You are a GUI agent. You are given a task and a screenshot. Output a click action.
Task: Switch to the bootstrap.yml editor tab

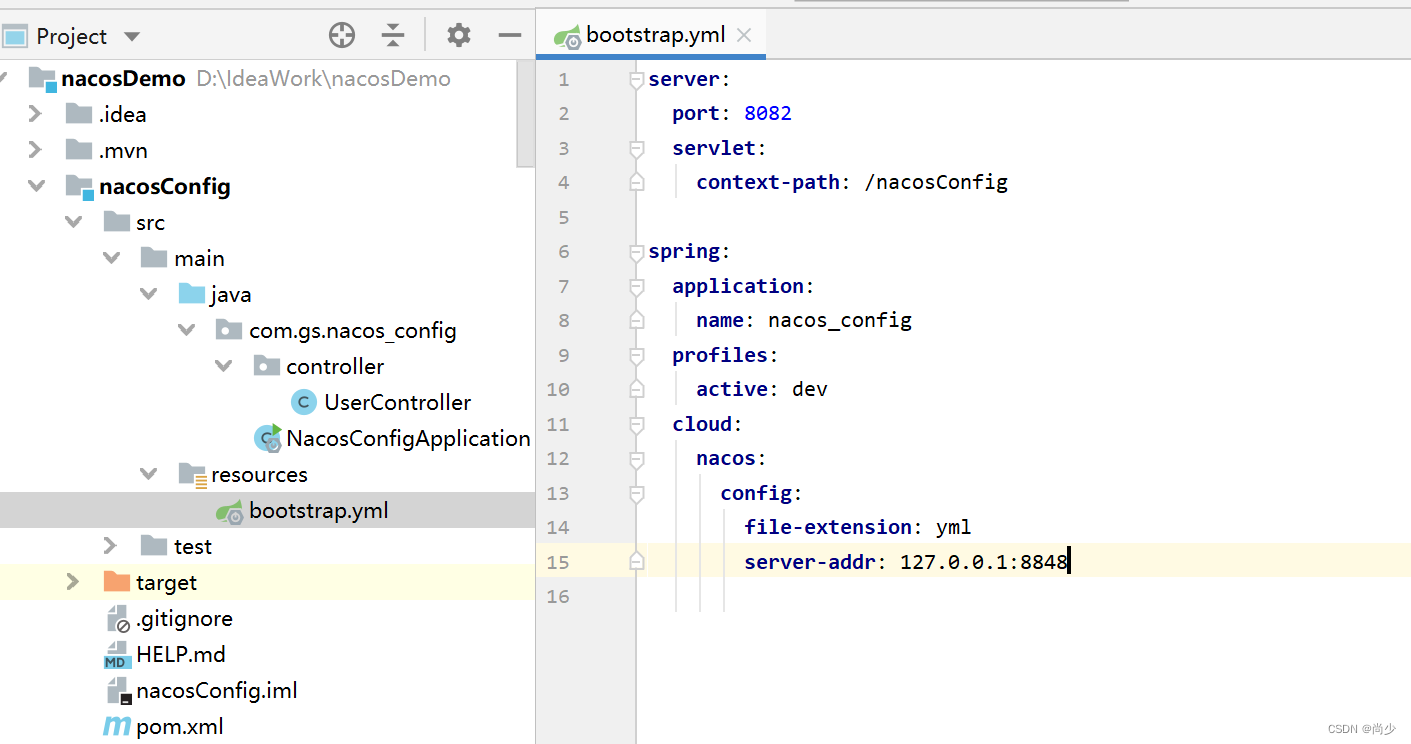(x=652, y=35)
